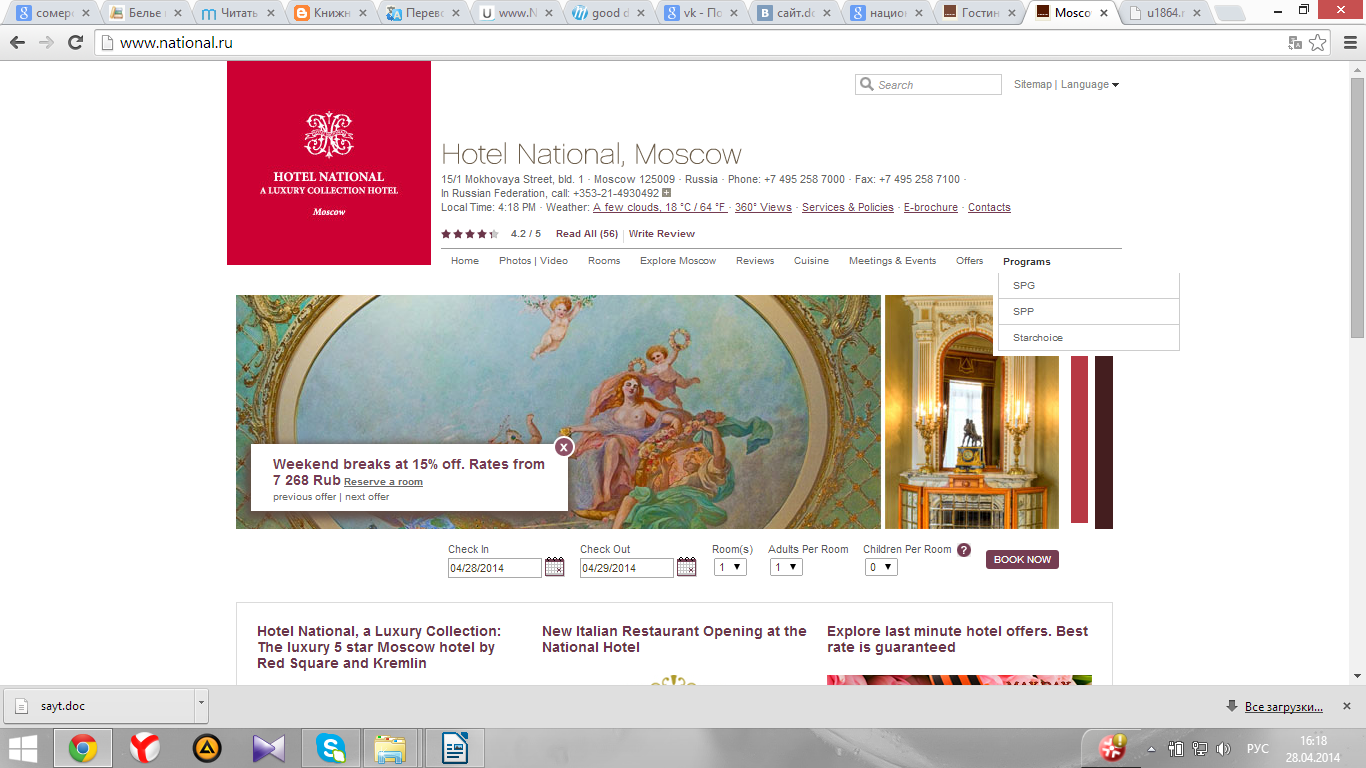Click the Check In date field
This screenshot has height=768, width=1366.
495,568
